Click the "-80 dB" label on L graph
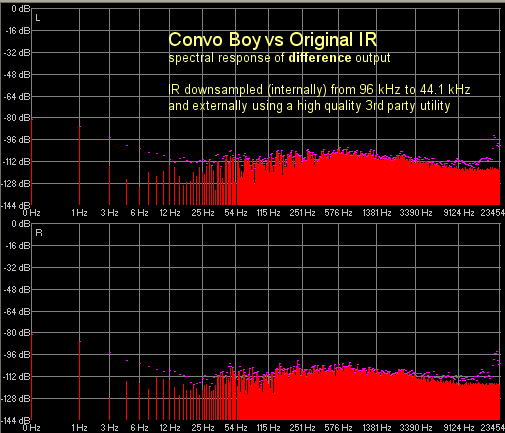The height and width of the screenshot is (433, 505). coord(17,118)
